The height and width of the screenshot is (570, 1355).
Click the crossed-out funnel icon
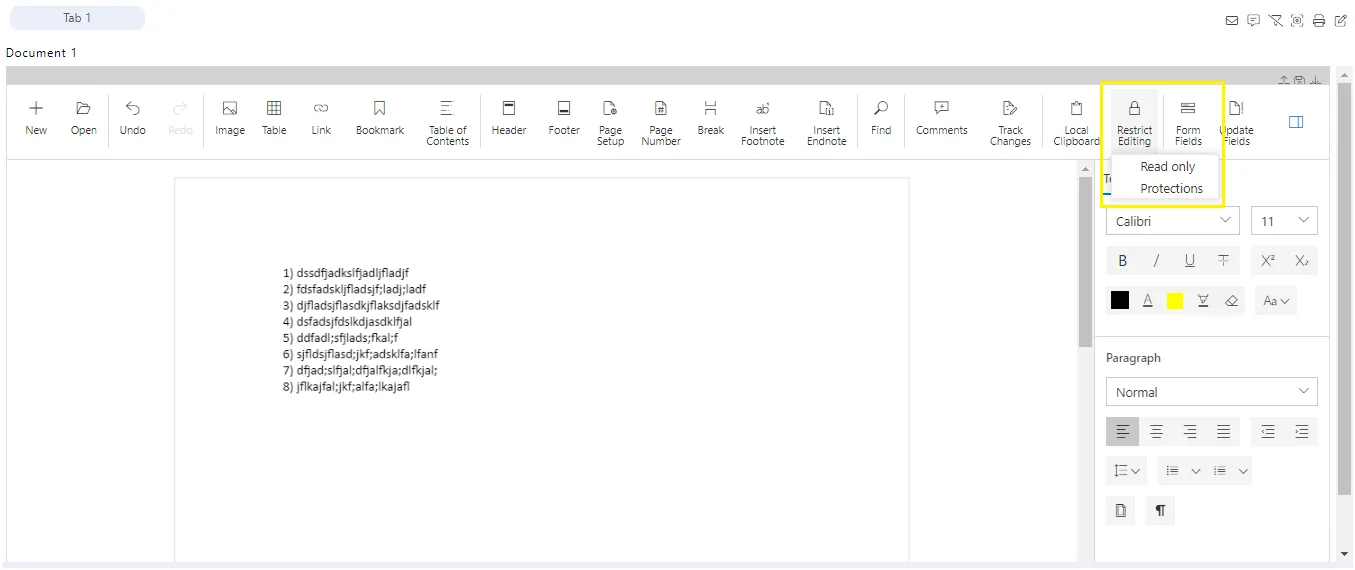pyautogui.click(x=1275, y=20)
